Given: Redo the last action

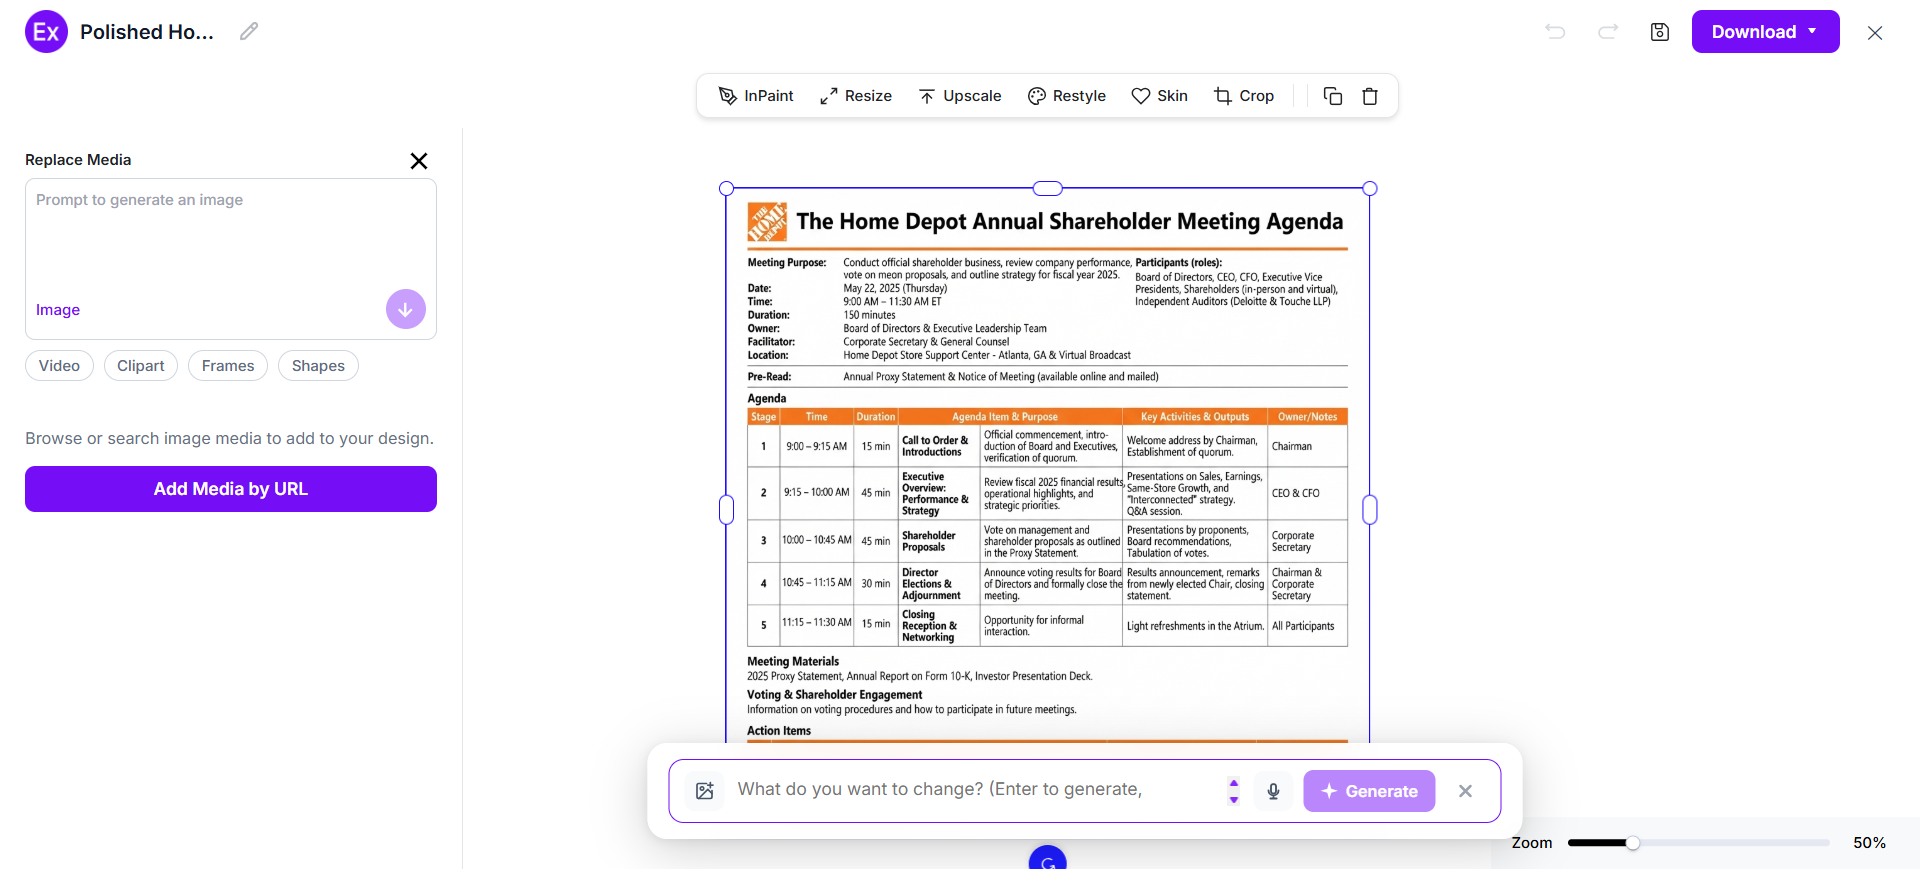Looking at the screenshot, I should pyautogui.click(x=1608, y=32).
